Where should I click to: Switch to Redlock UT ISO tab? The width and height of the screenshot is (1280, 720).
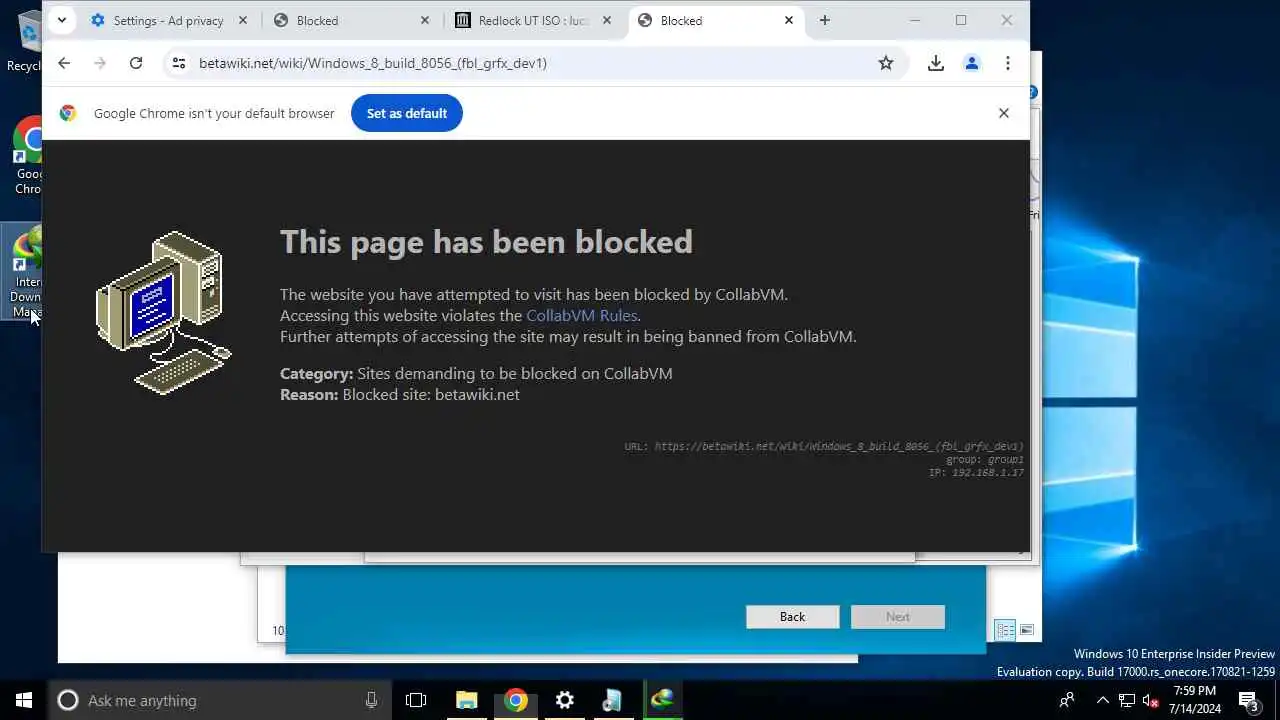[534, 20]
